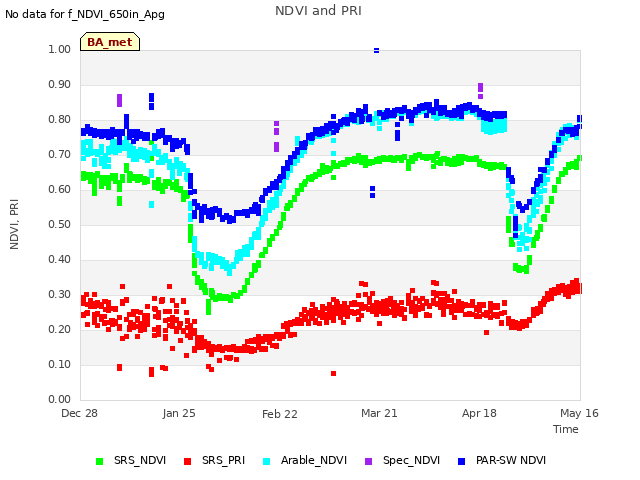Click the Spec_NDVI purple legend swatch
The height and width of the screenshot is (480, 640).
(x=368, y=461)
